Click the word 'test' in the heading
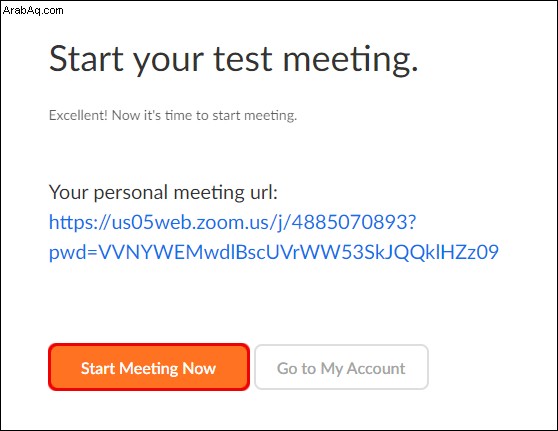 tap(243, 59)
